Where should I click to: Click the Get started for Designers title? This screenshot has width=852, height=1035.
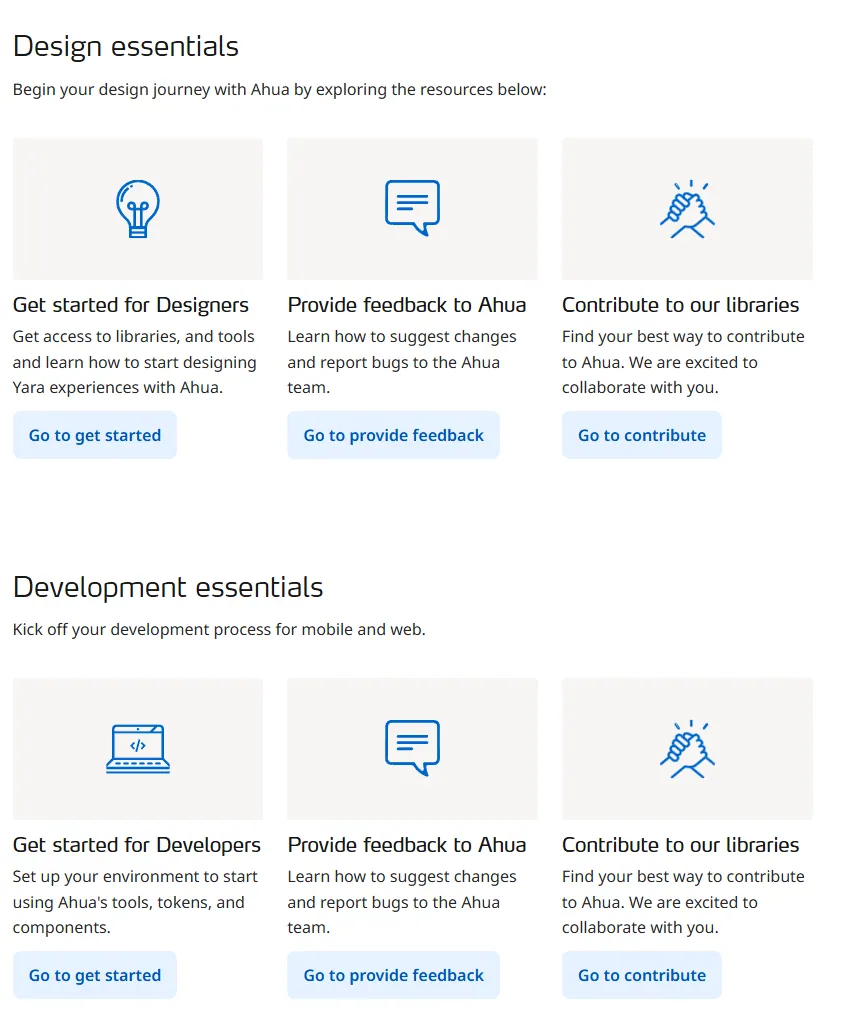point(131,305)
